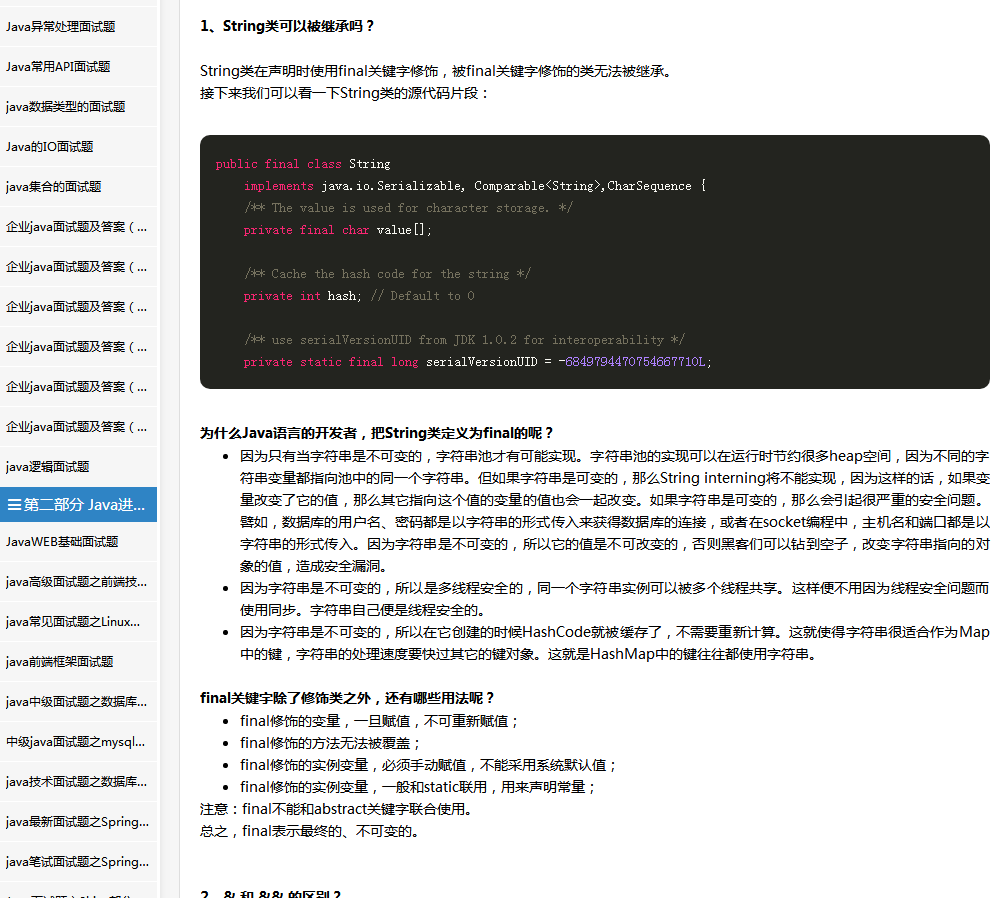
Task: Click the heading final关键字除了修饰类之外
Action: (x=347, y=698)
